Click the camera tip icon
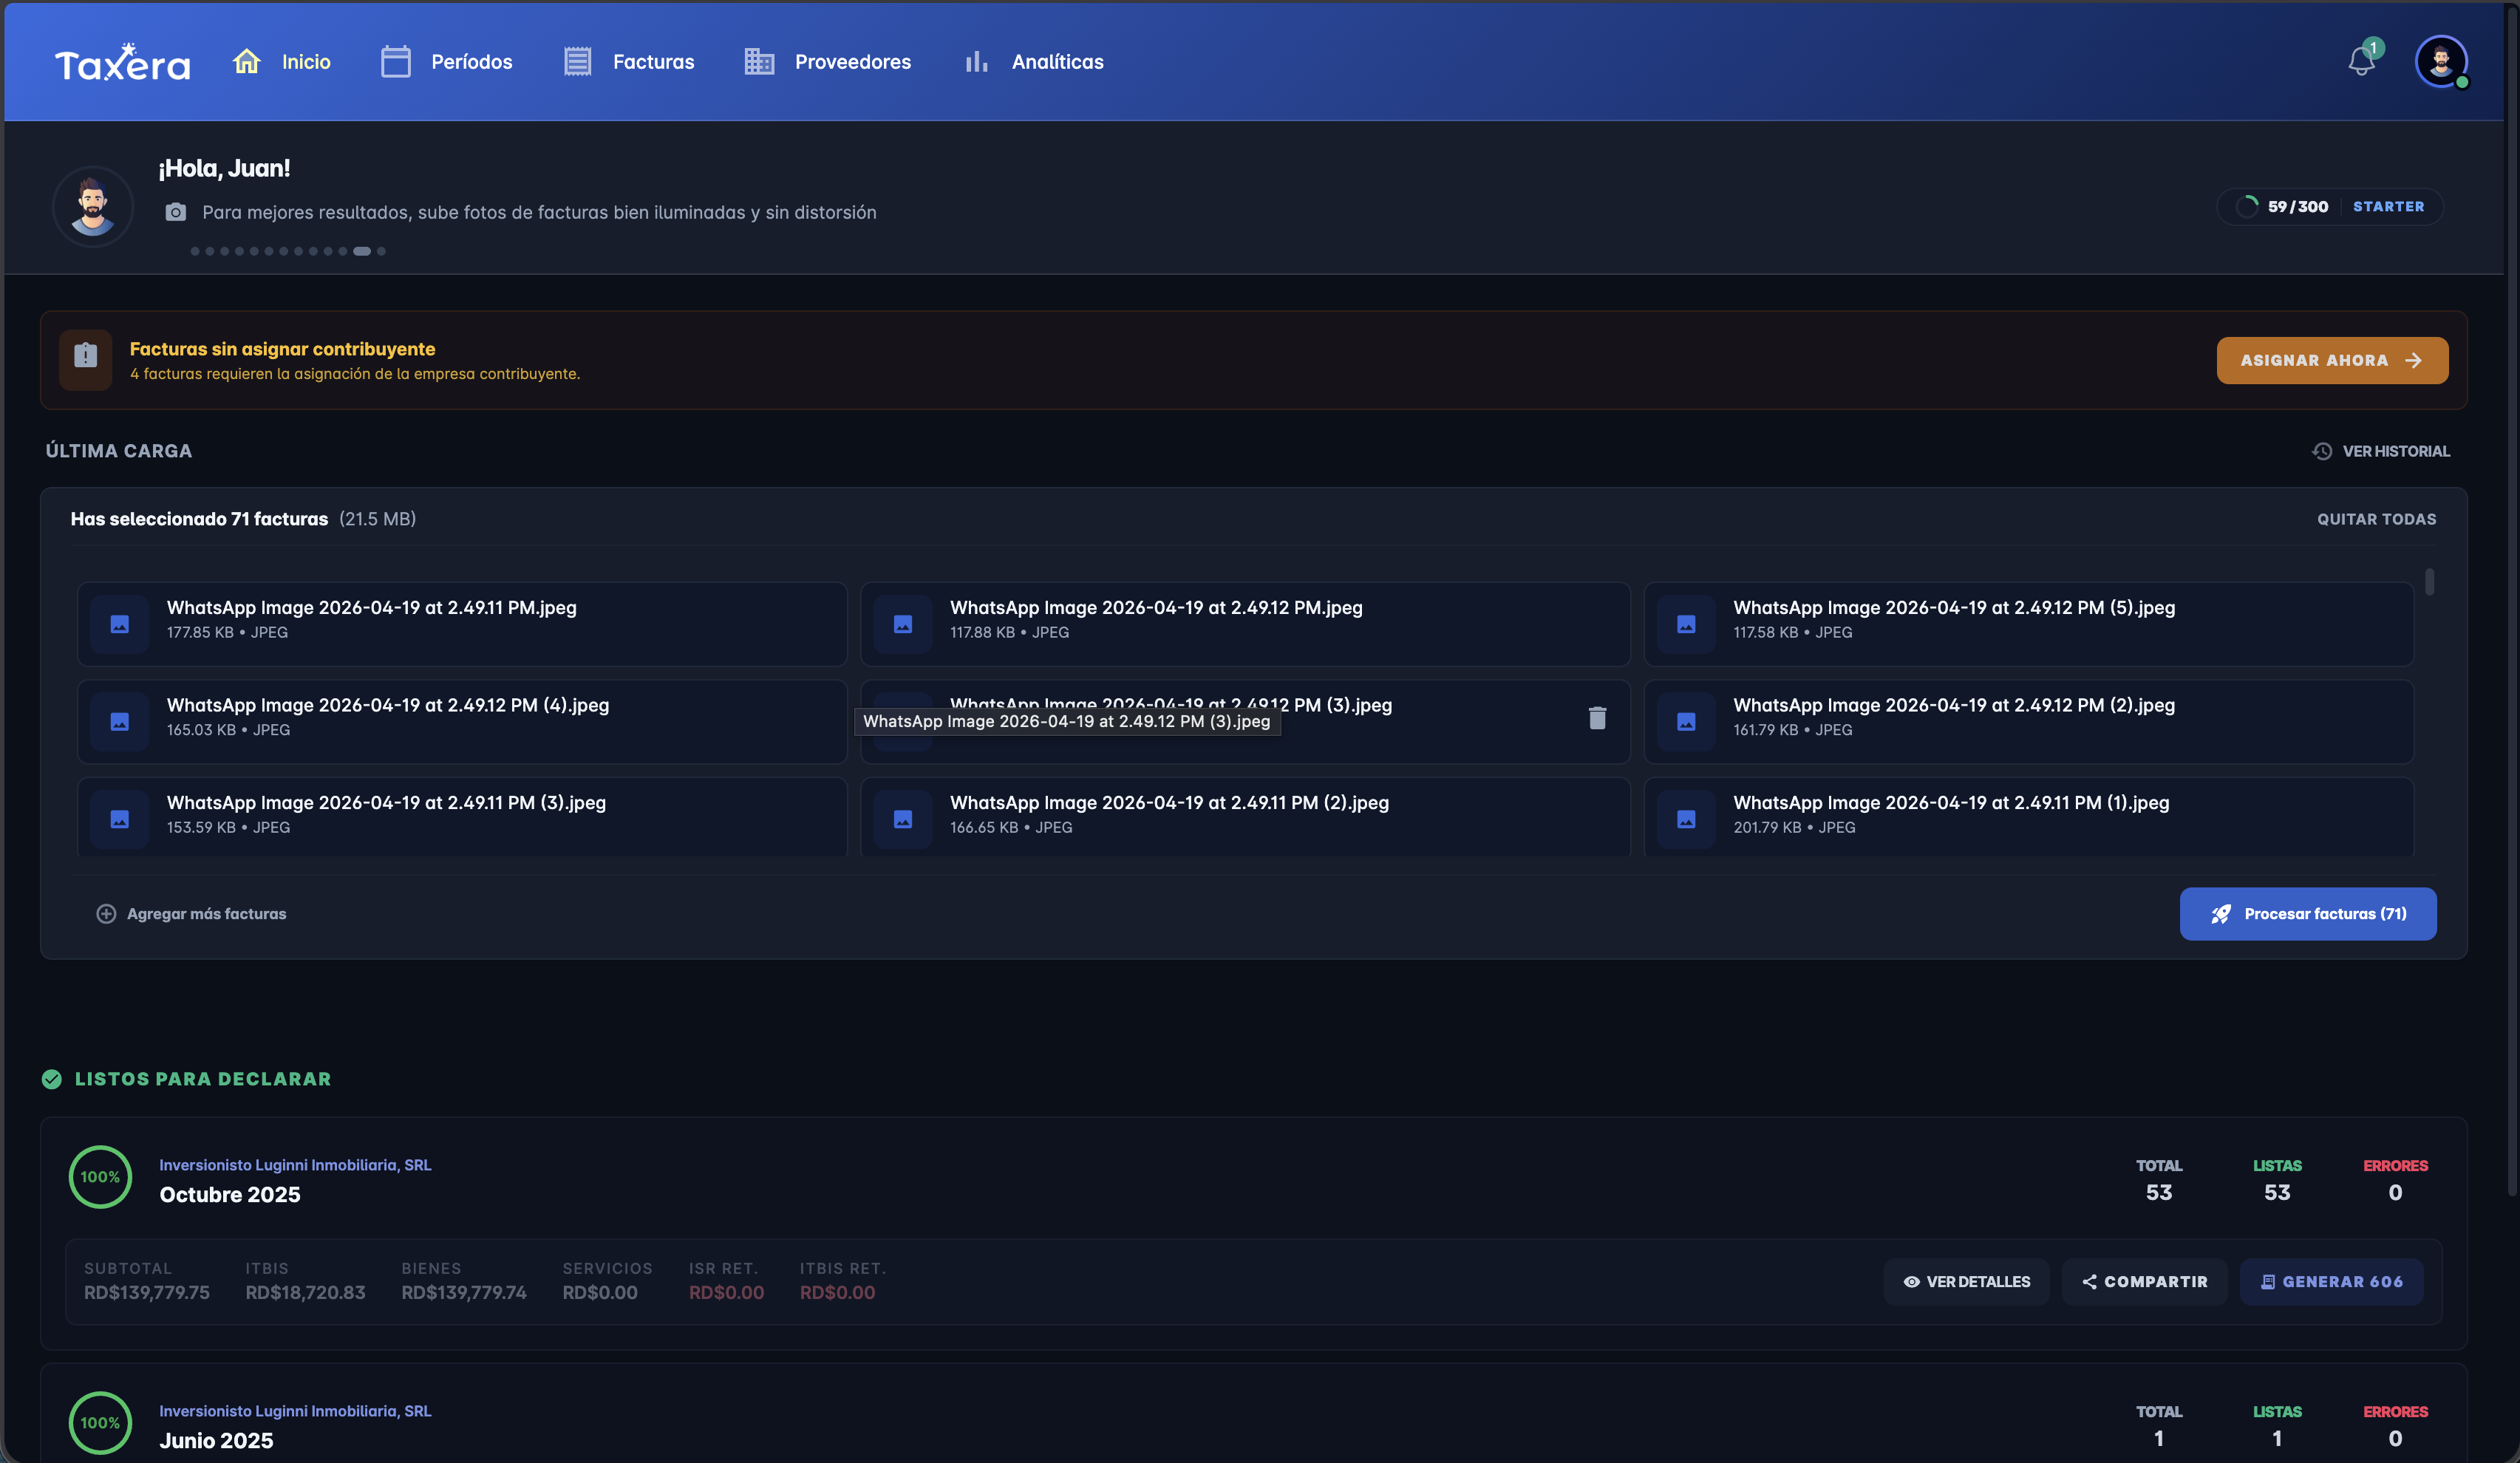 176,212
